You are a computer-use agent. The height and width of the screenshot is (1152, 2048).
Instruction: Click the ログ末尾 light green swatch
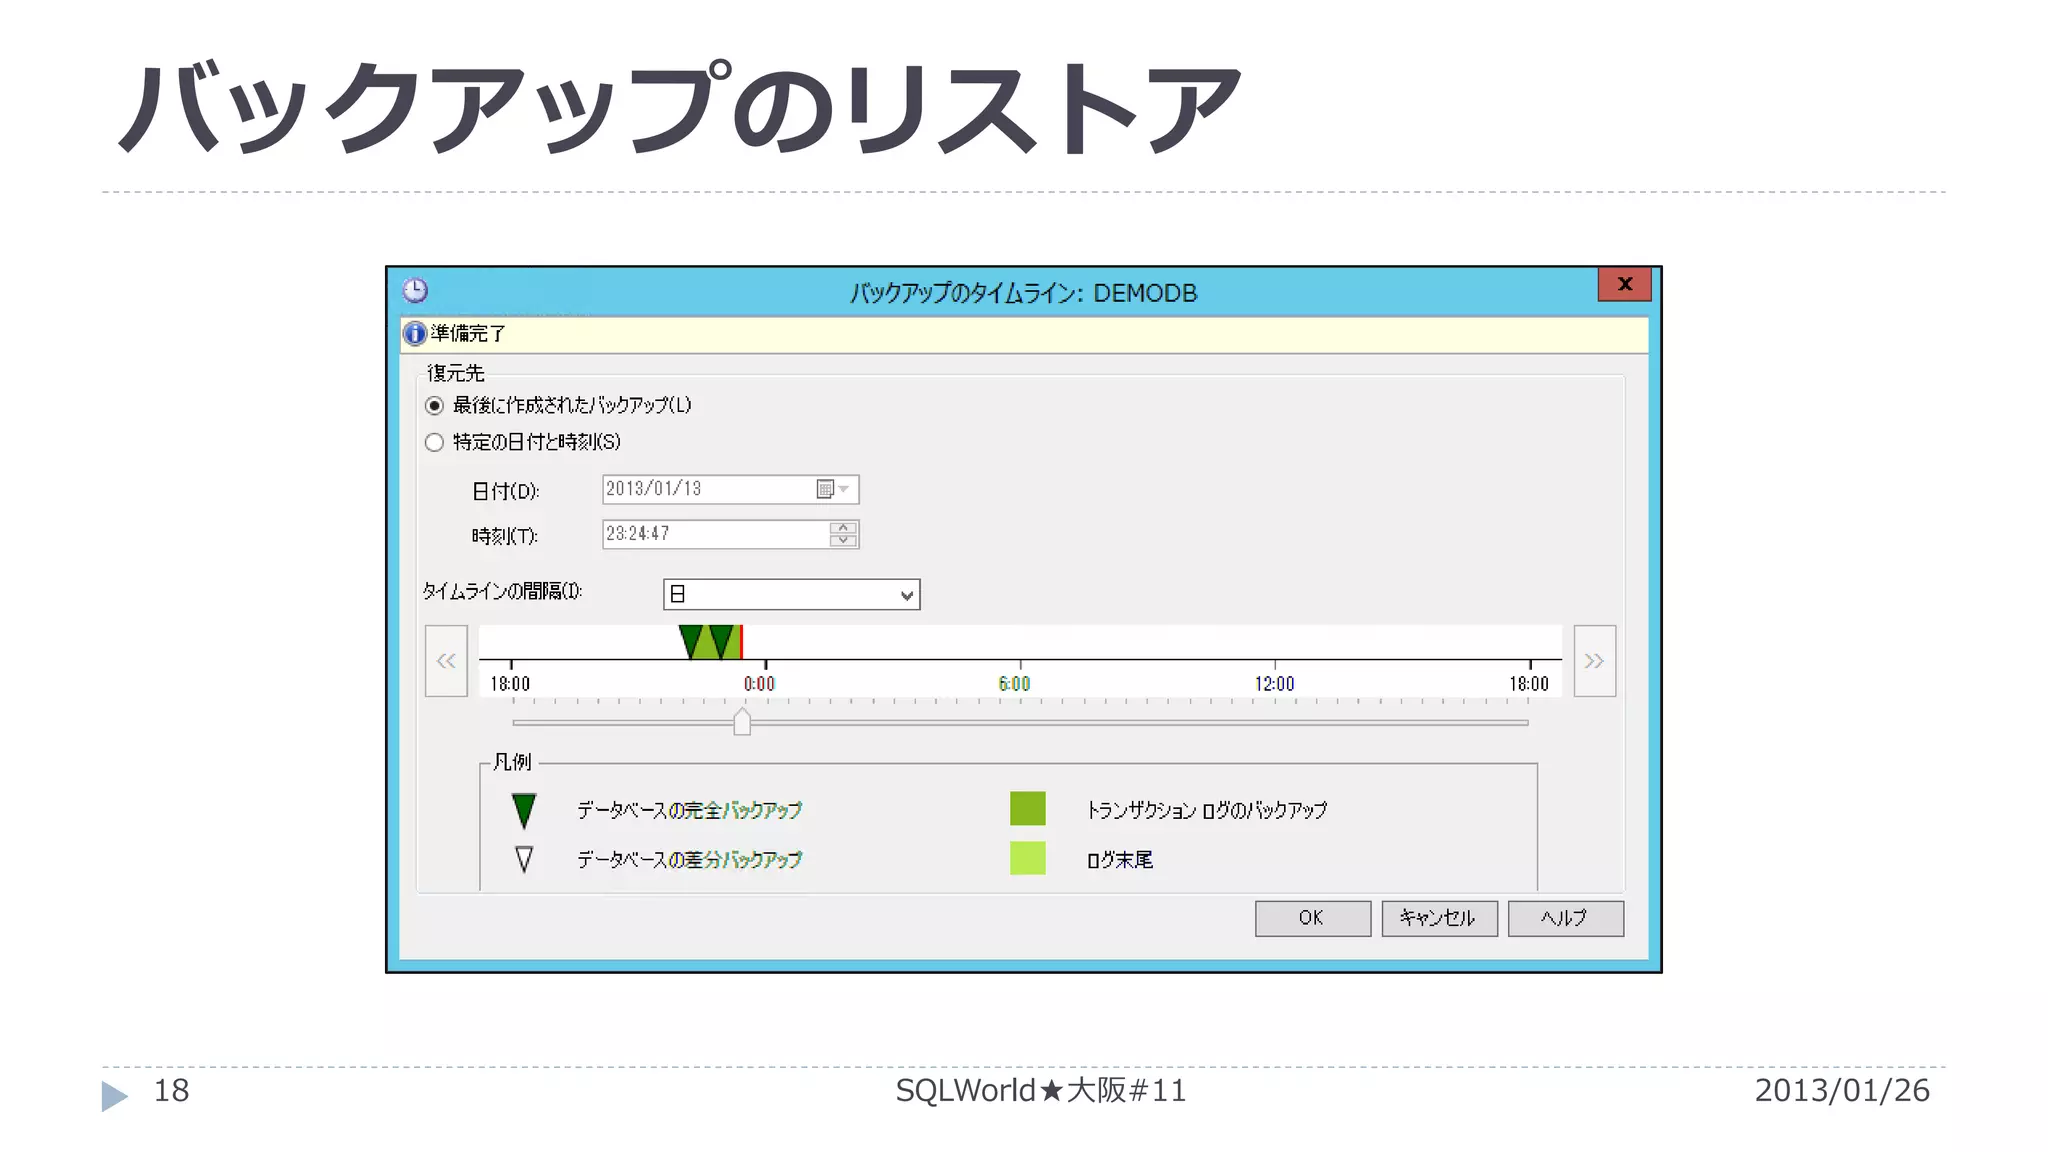click(1028, 858)
